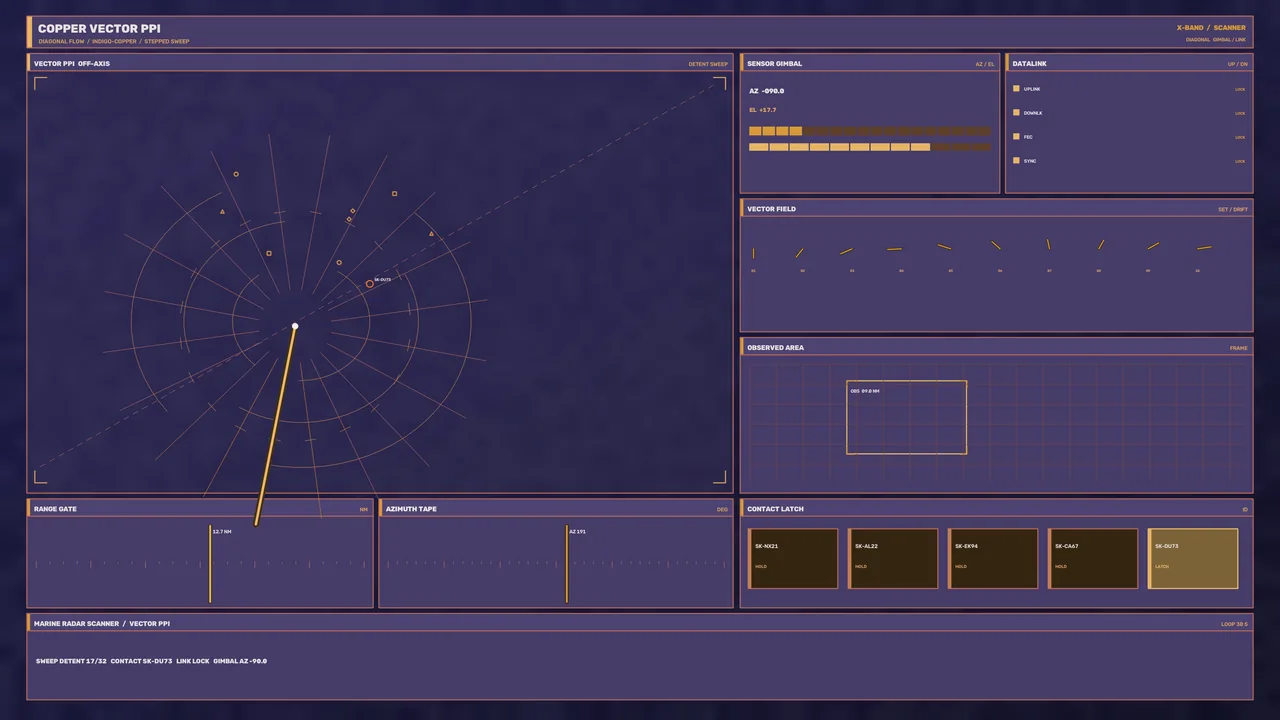Image resolution: width=1280 pixels, height=720 pixels.
Task: Select vector field glyph 08
Action: [x=1101, y=244]
